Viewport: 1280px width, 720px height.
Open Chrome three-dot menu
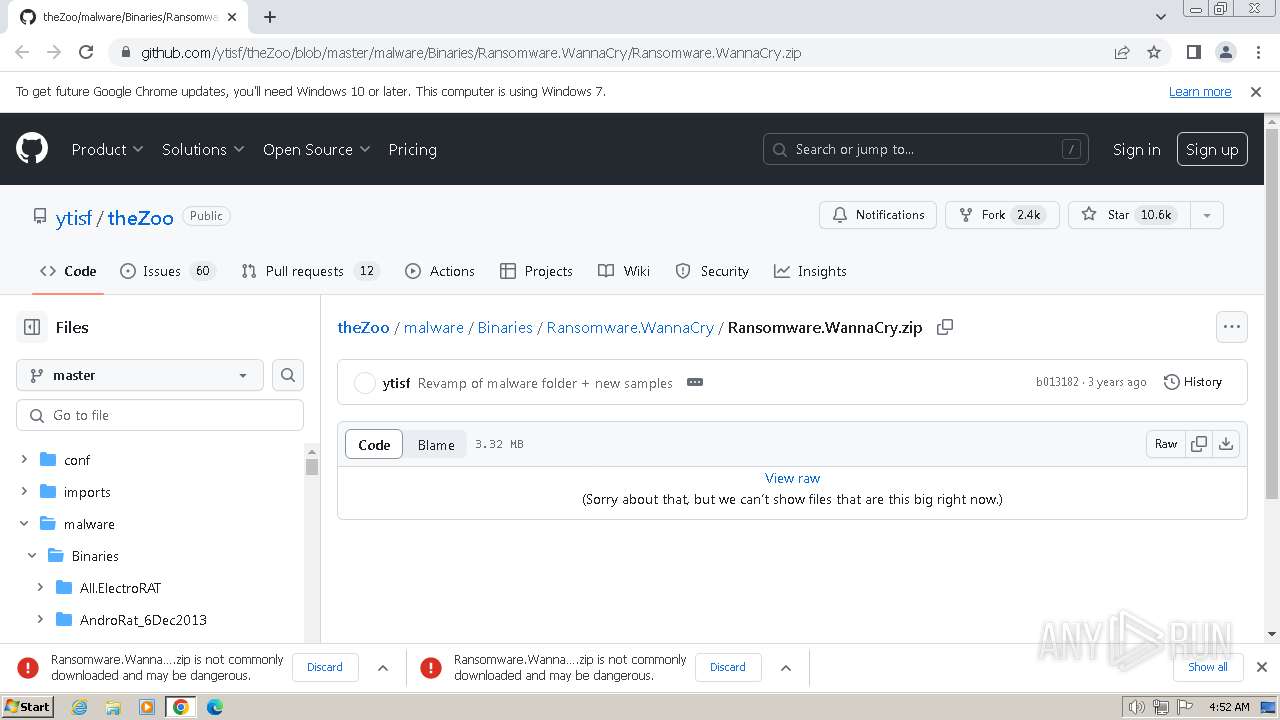(x=1257, y=52)
